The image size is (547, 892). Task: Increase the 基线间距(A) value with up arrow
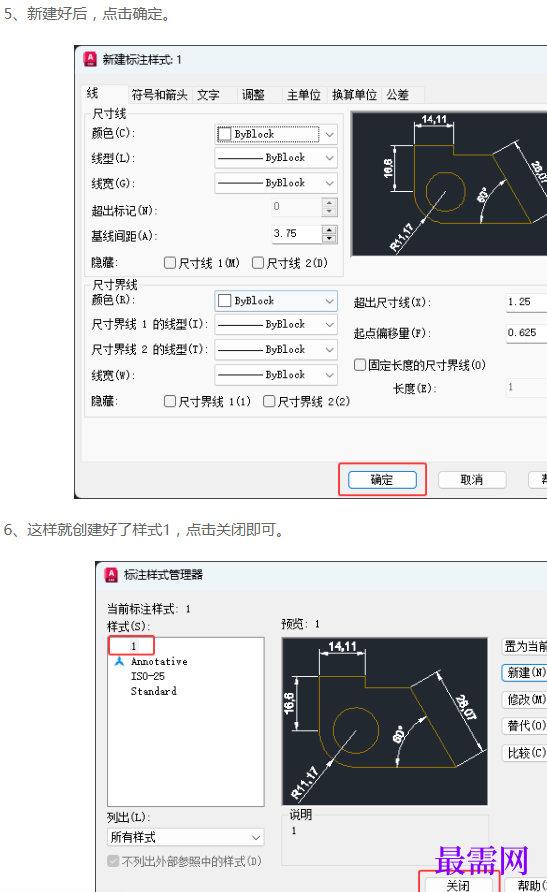(x=329, y=230)
